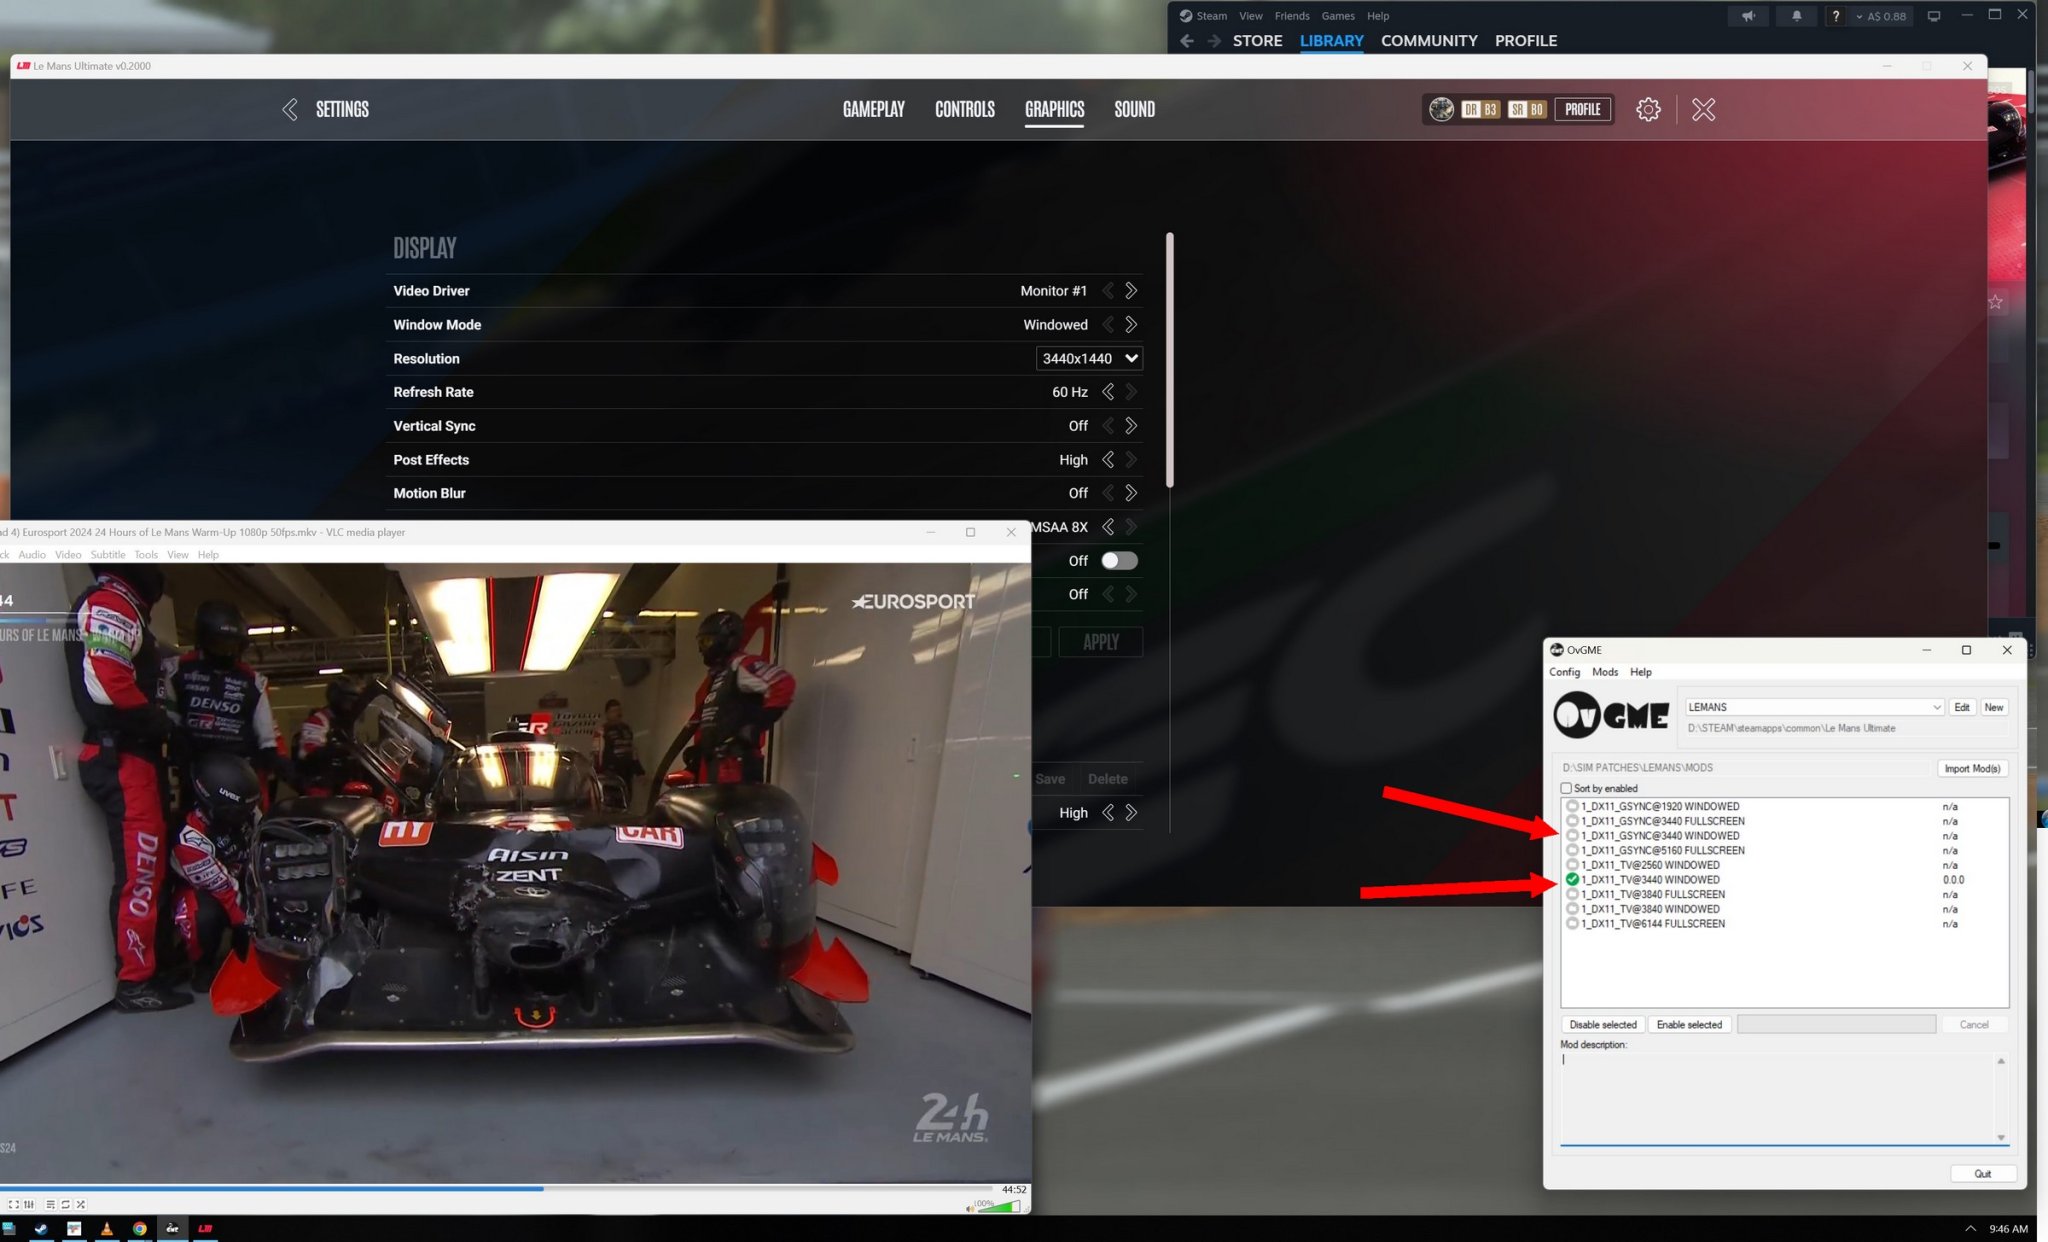
Task: Click the settings gear icon in header
Action: 1649,108
